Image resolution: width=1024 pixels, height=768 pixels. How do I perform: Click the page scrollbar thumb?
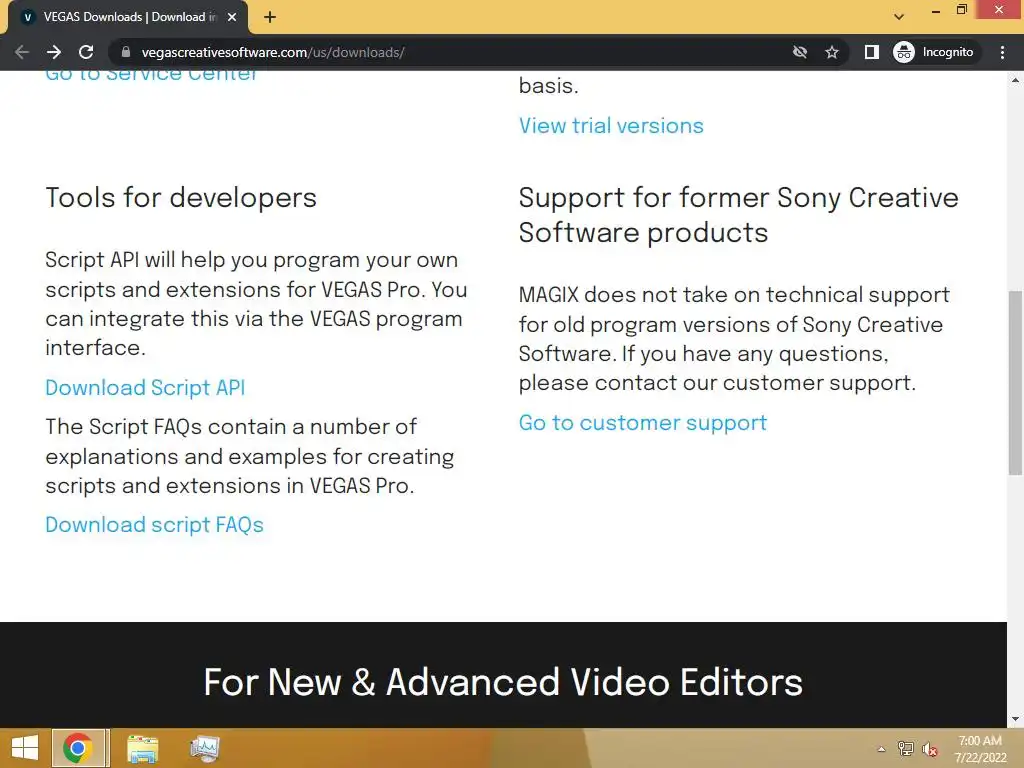pos(1015,383)
